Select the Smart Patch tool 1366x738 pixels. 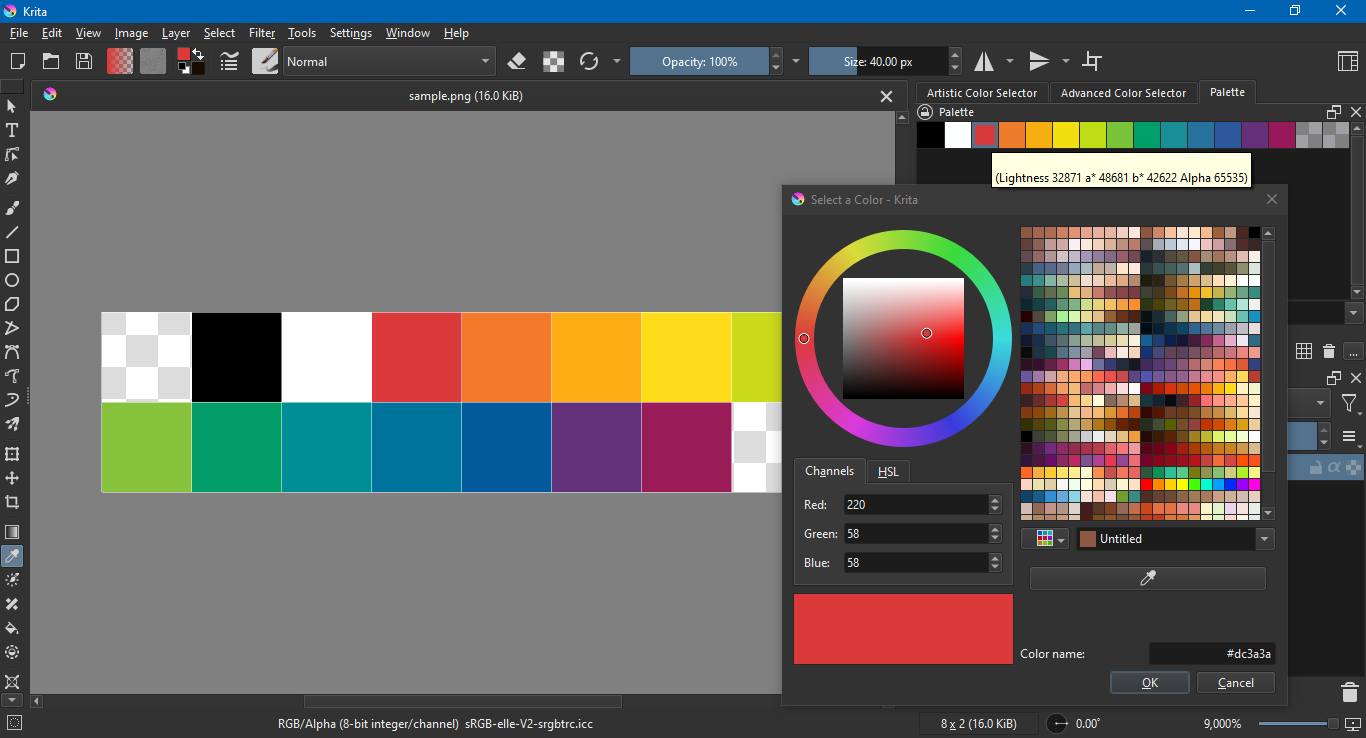point(12,604)
